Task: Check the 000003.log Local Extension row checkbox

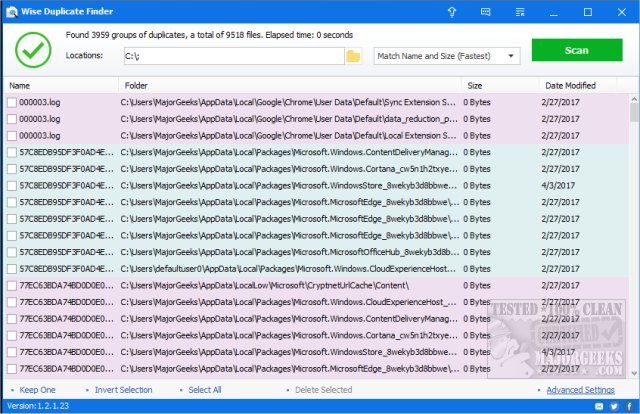Action: click(x=12, y=136)
